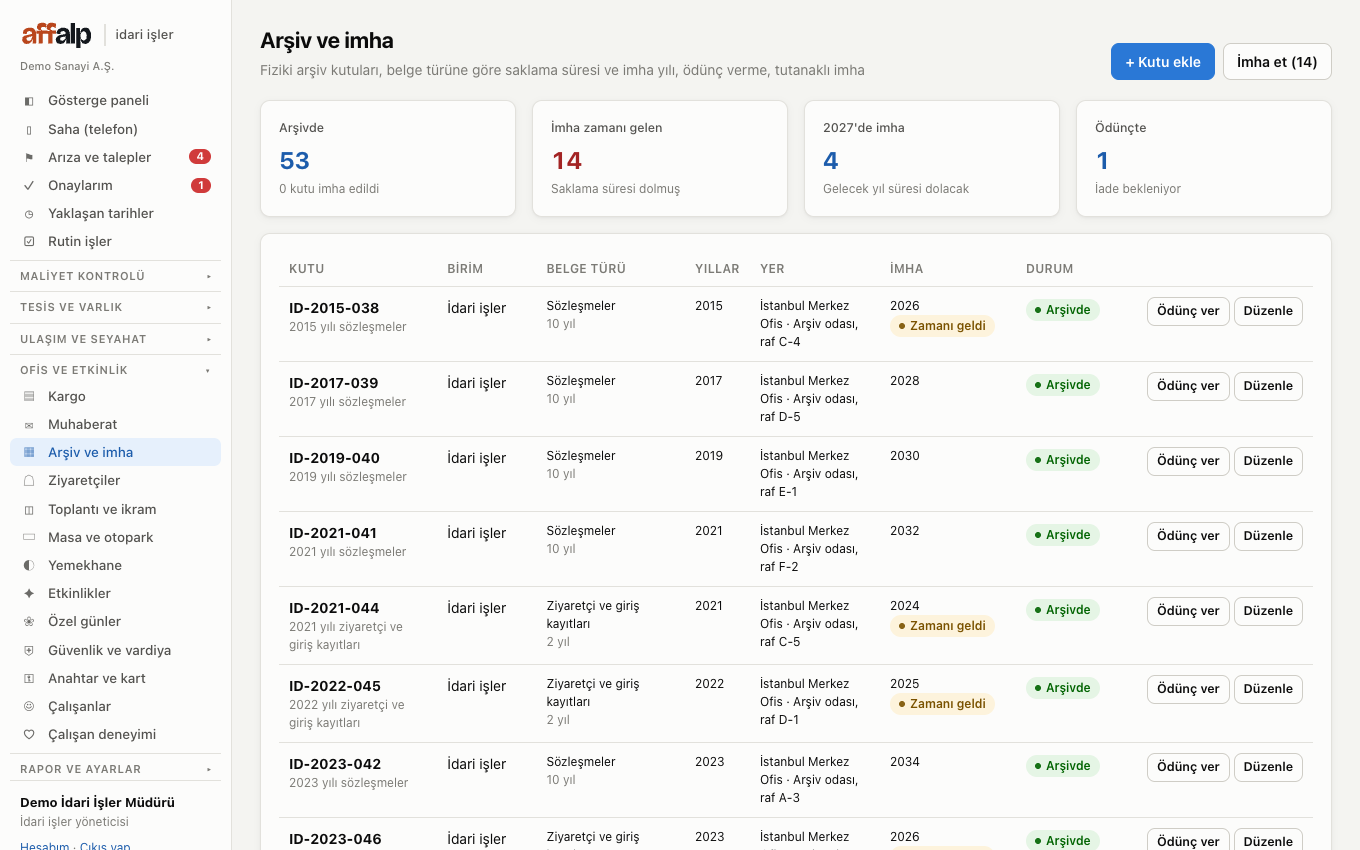Click the red badge 4 on Arıza ve talepler

pos(200,157)
